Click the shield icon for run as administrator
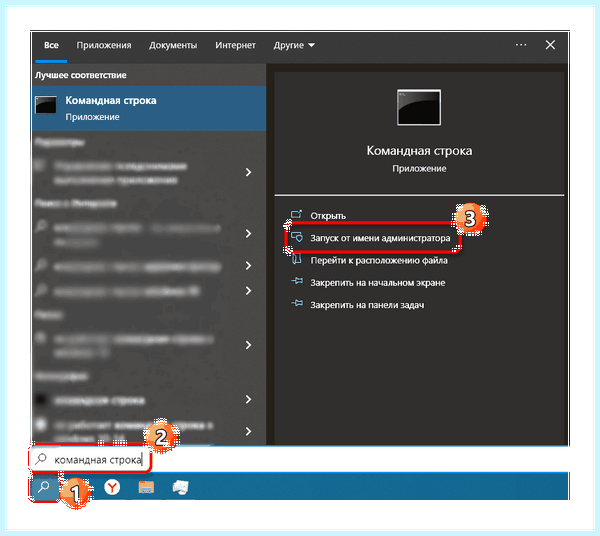The width and height of the screenshot is (600, 536). coord(297,237)
